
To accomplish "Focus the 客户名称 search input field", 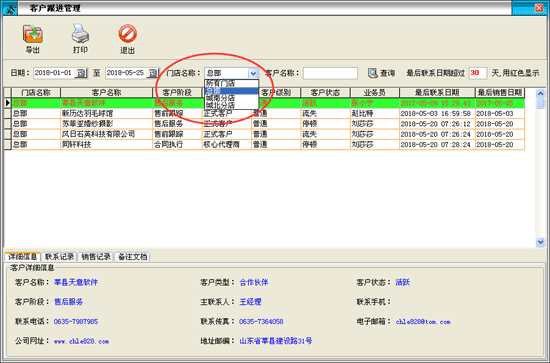I will (x=330, y=73).
